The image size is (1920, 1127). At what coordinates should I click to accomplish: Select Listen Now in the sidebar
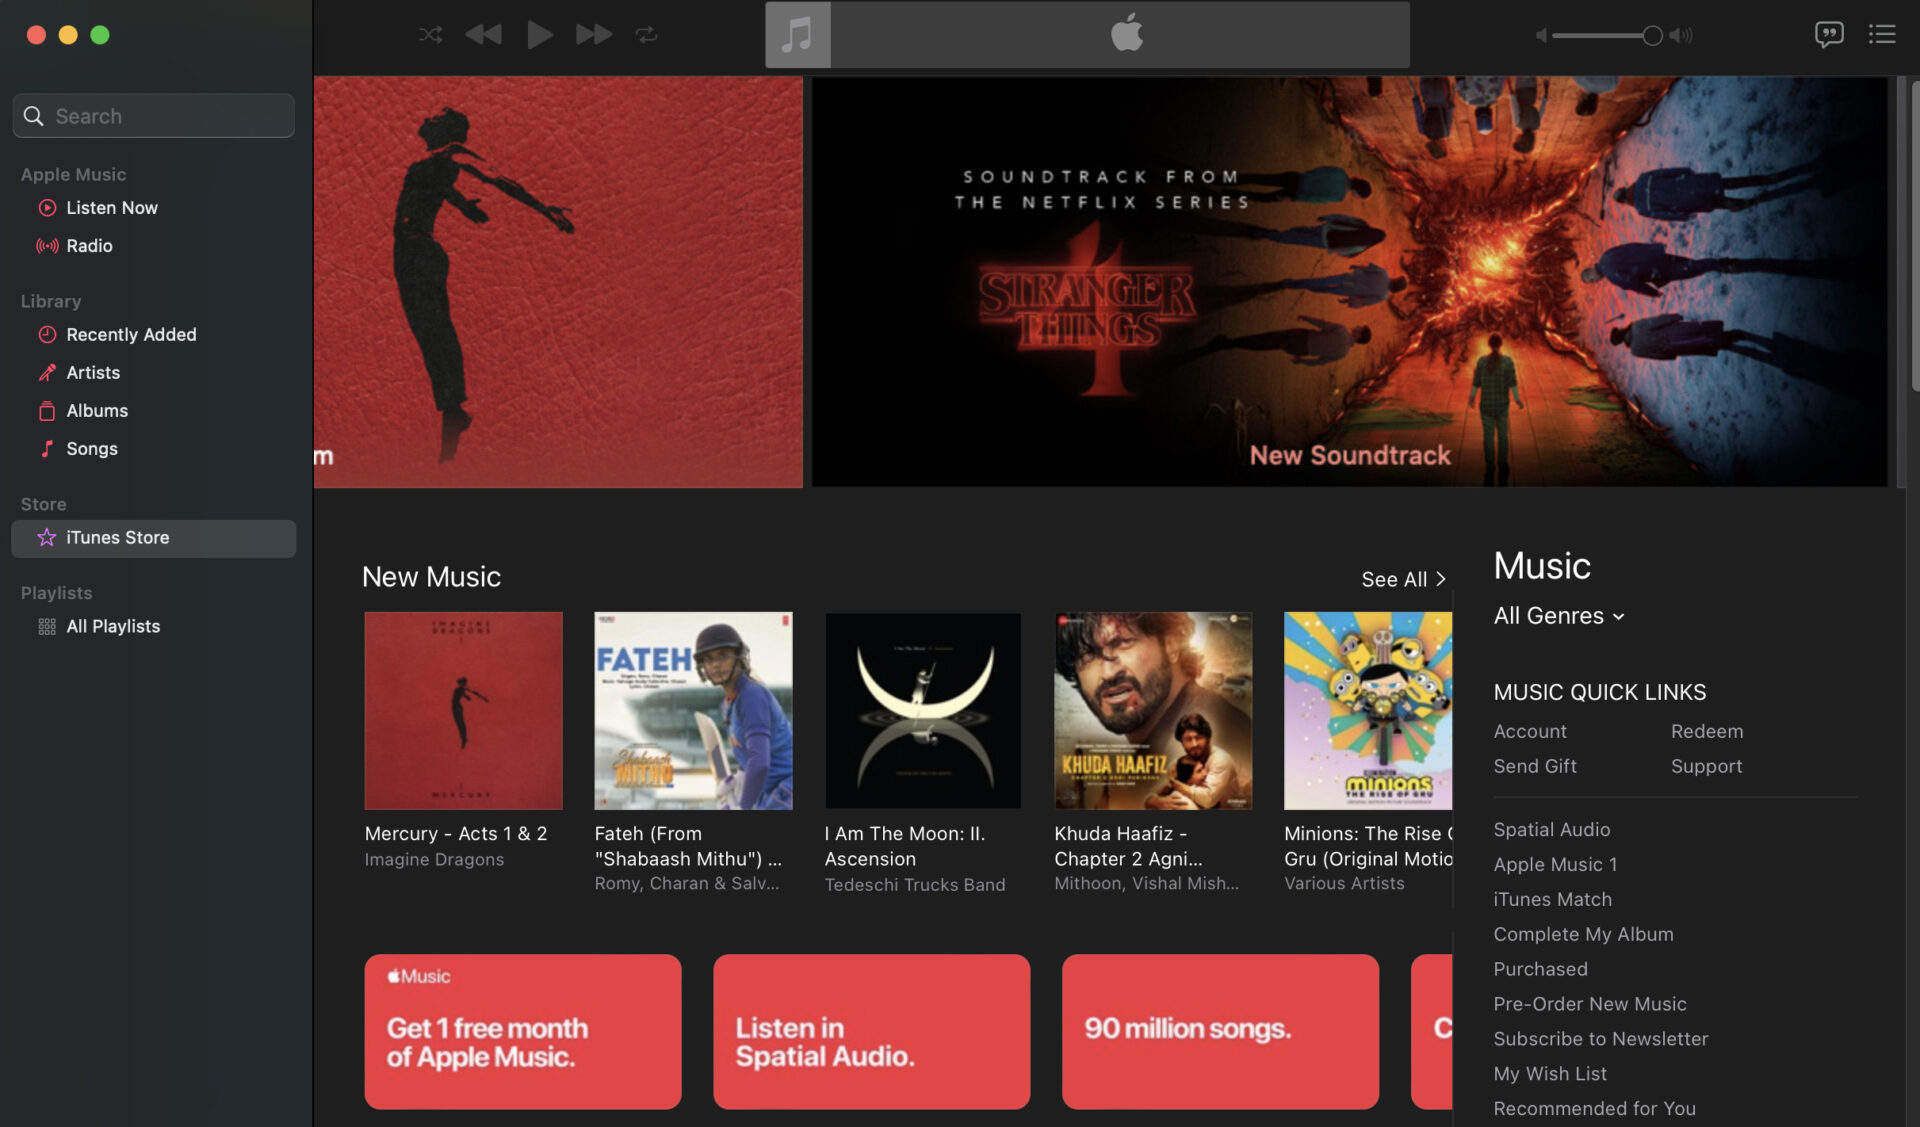[x=112, y=208]
